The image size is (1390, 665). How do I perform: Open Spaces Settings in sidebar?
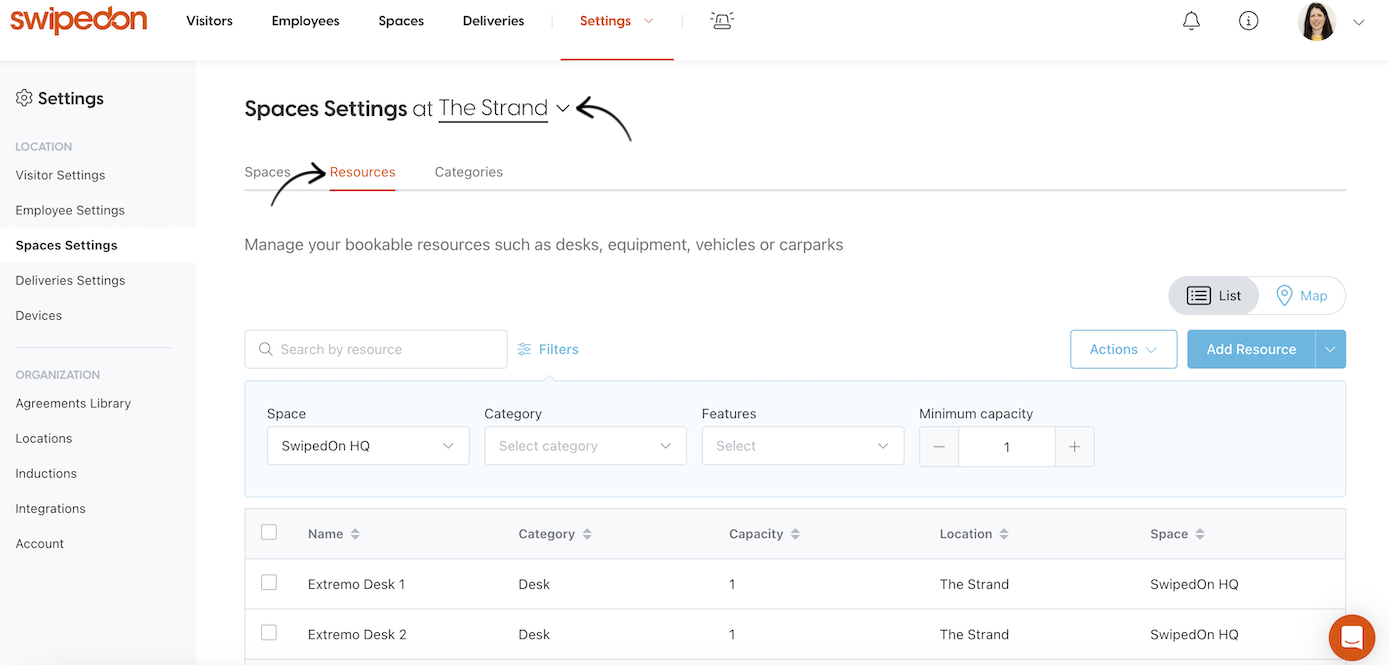point(66,245)
